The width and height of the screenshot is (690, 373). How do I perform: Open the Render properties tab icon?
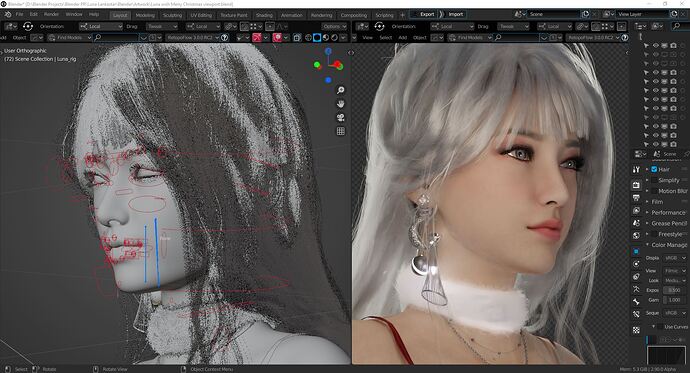[636, 185]
